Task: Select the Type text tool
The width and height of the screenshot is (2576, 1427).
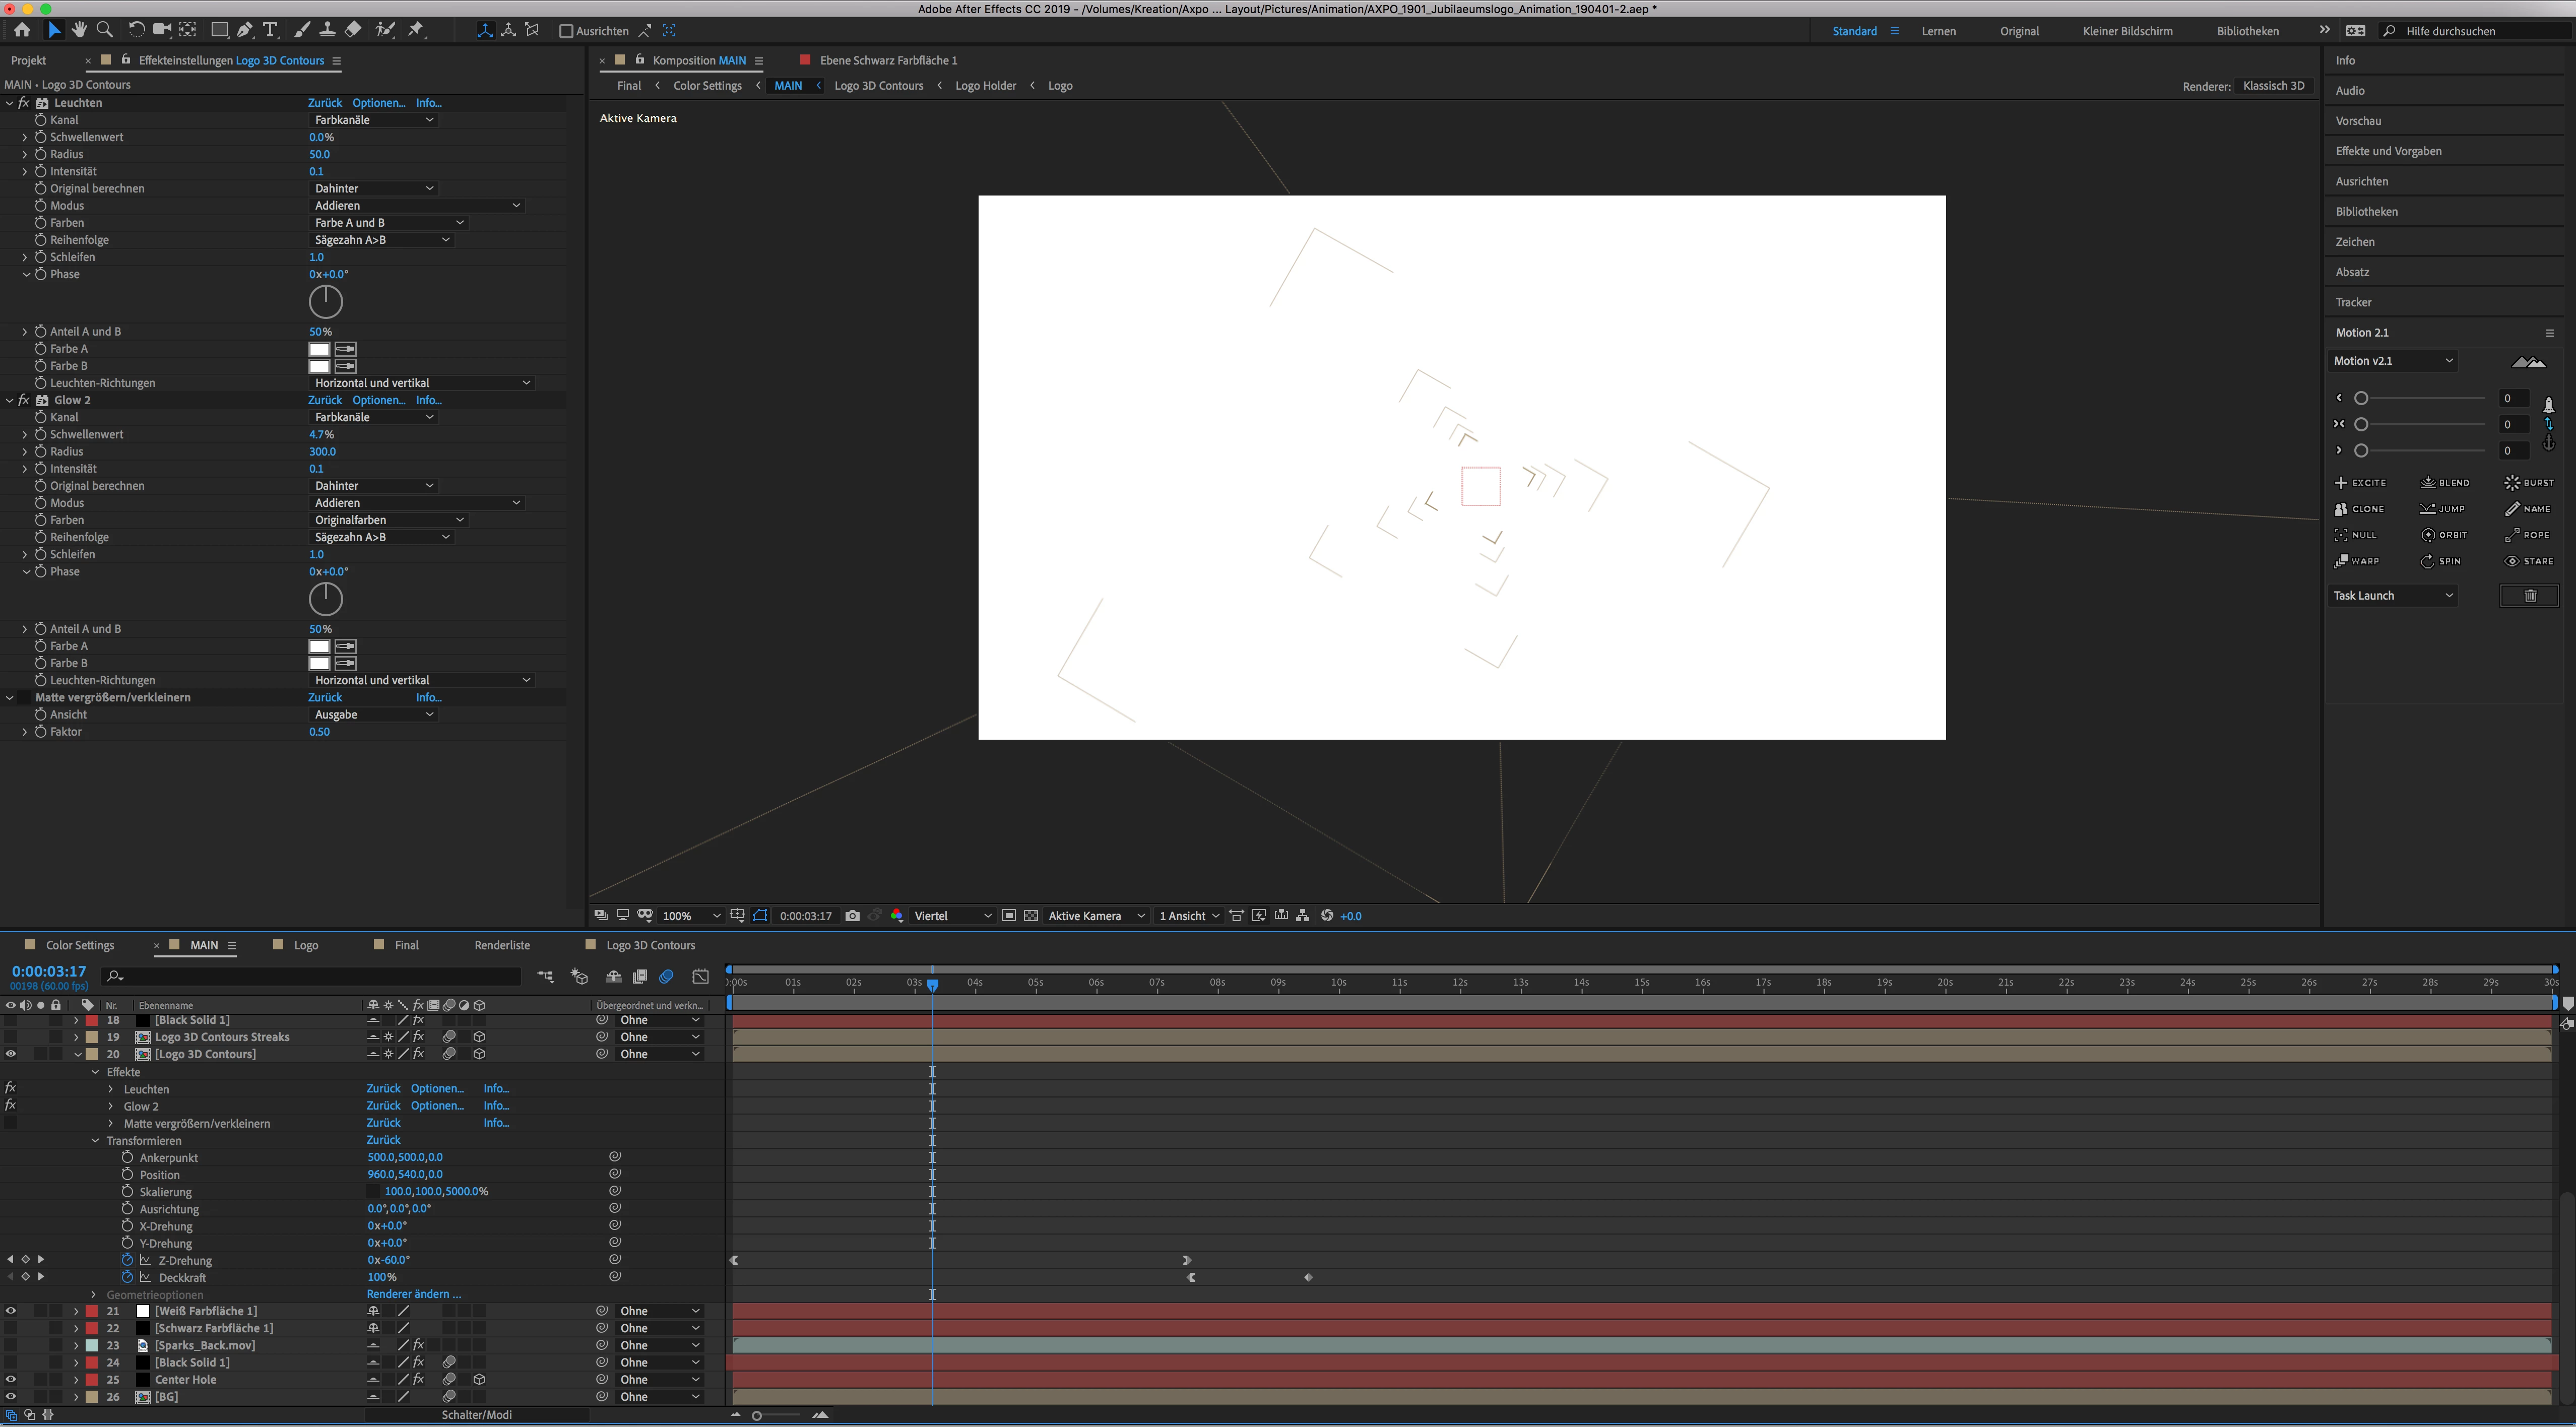Action: [x=270, y=30]
